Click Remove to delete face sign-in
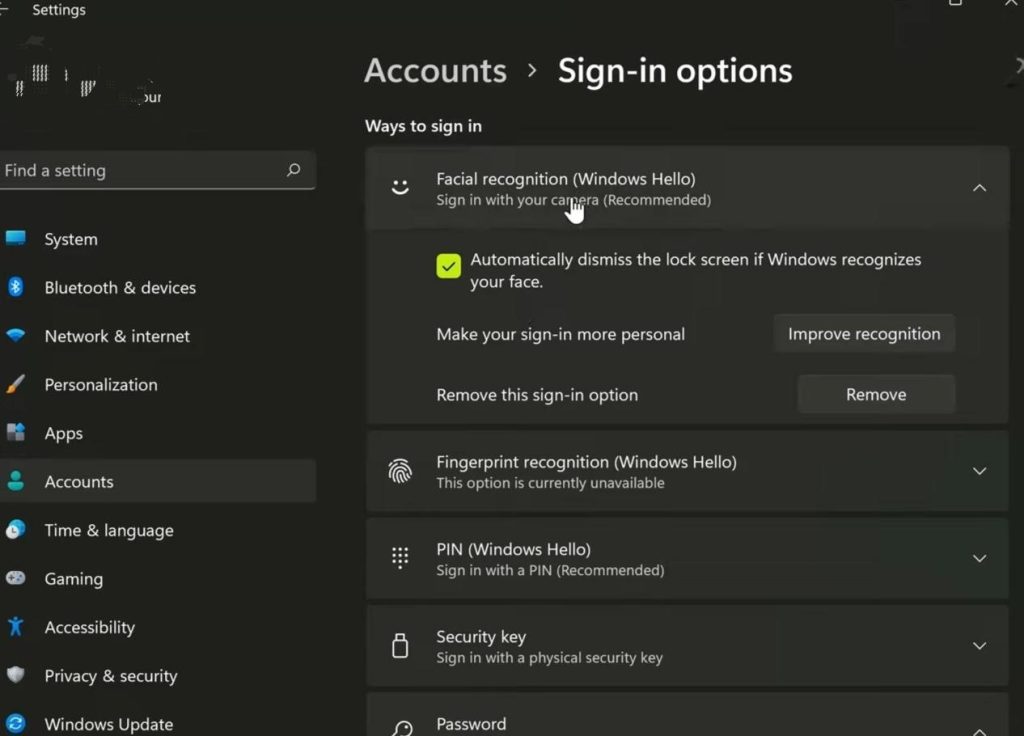Screen dimensions: 1024x736 point(876,394)
